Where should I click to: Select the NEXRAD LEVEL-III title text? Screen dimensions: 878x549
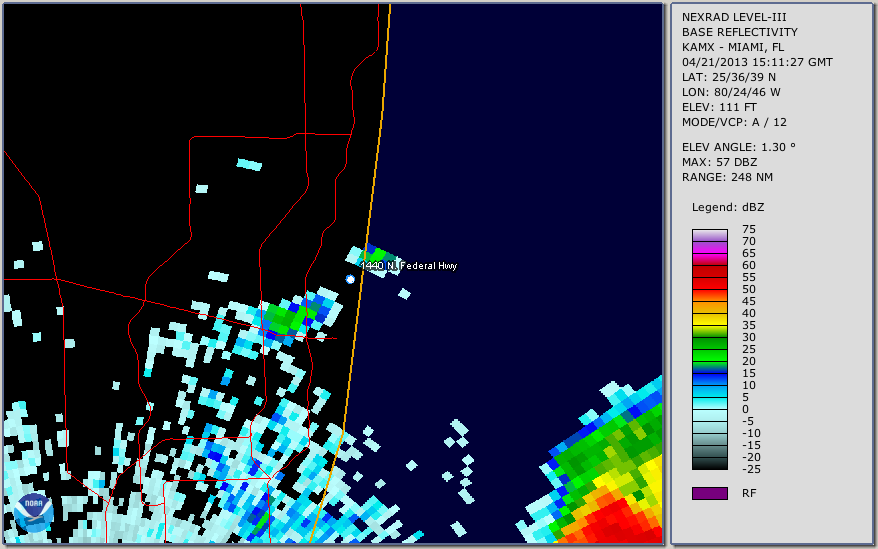[734, 17]
